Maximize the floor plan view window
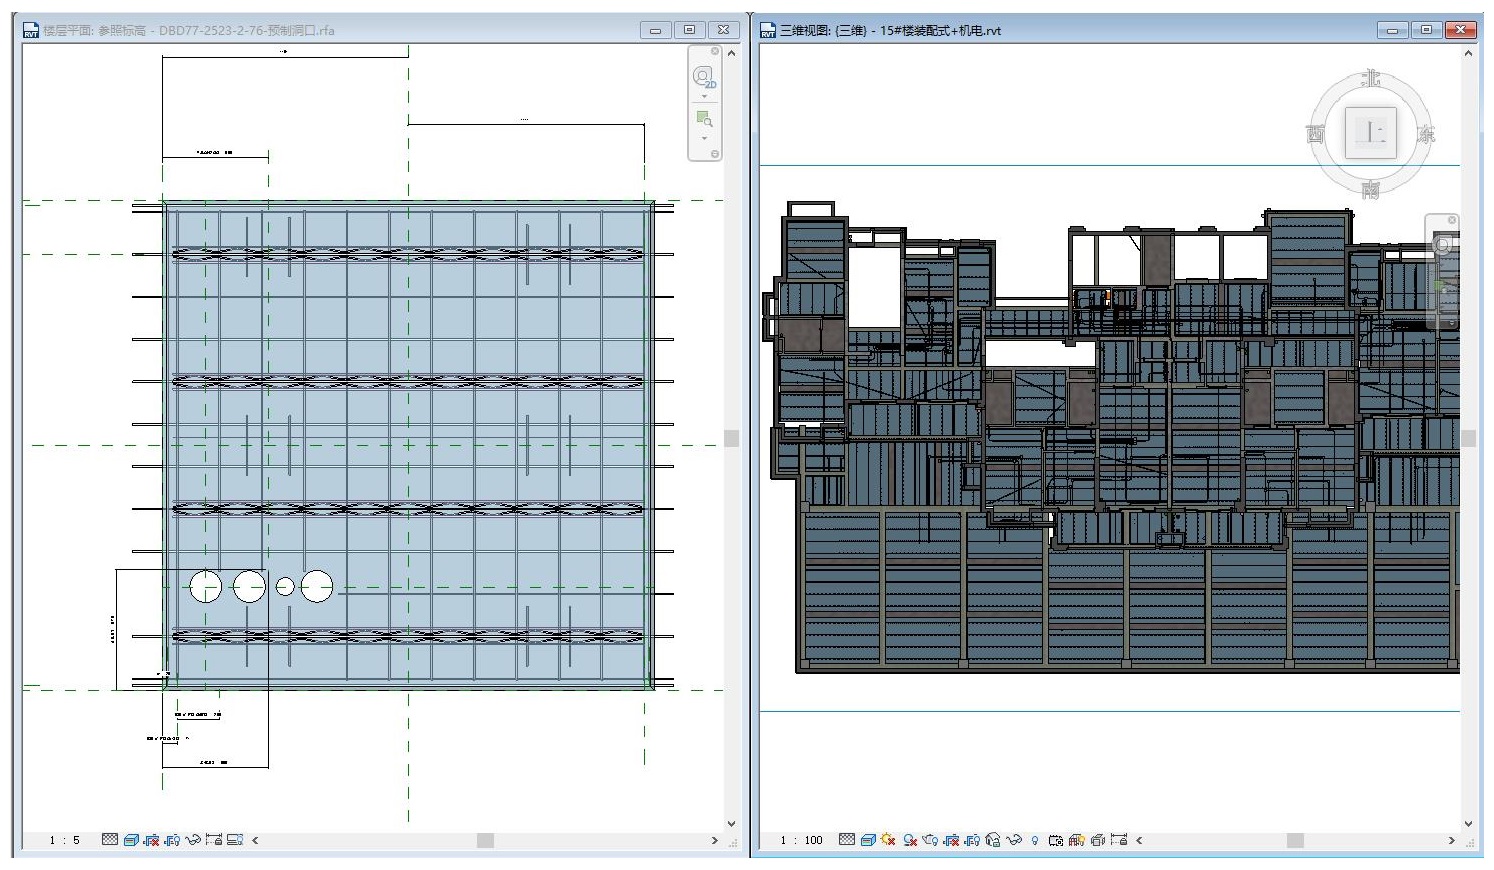Screen dimensions: 1494x870 pos(689,30)
